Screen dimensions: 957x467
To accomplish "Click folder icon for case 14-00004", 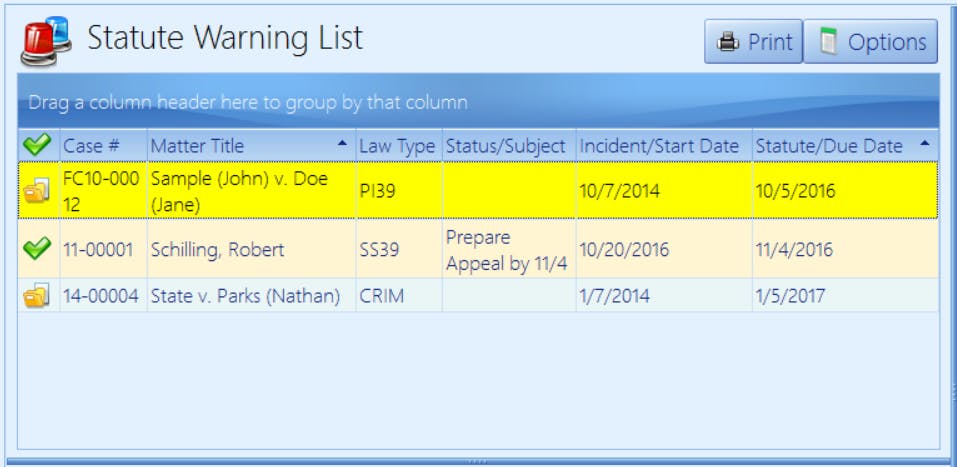I will click(x=37, y=296).
